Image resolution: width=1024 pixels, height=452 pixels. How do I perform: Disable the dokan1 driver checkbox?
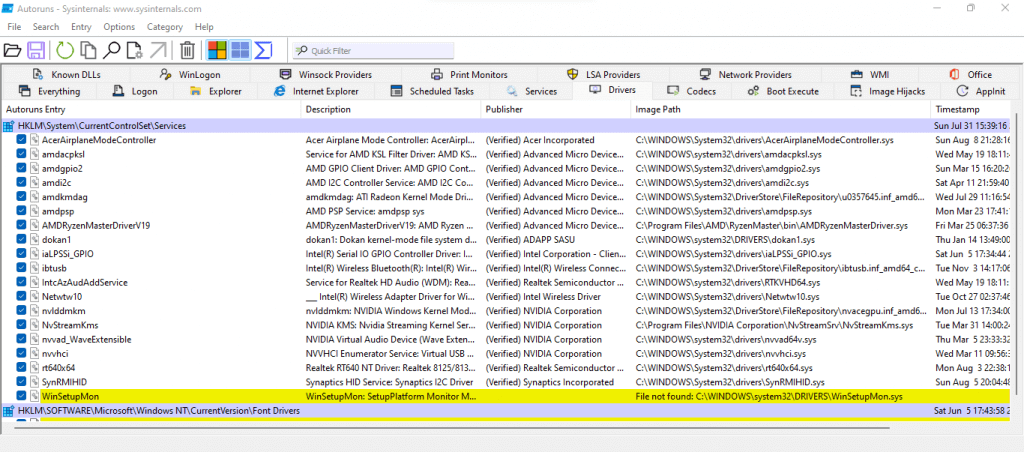point(22,239)
